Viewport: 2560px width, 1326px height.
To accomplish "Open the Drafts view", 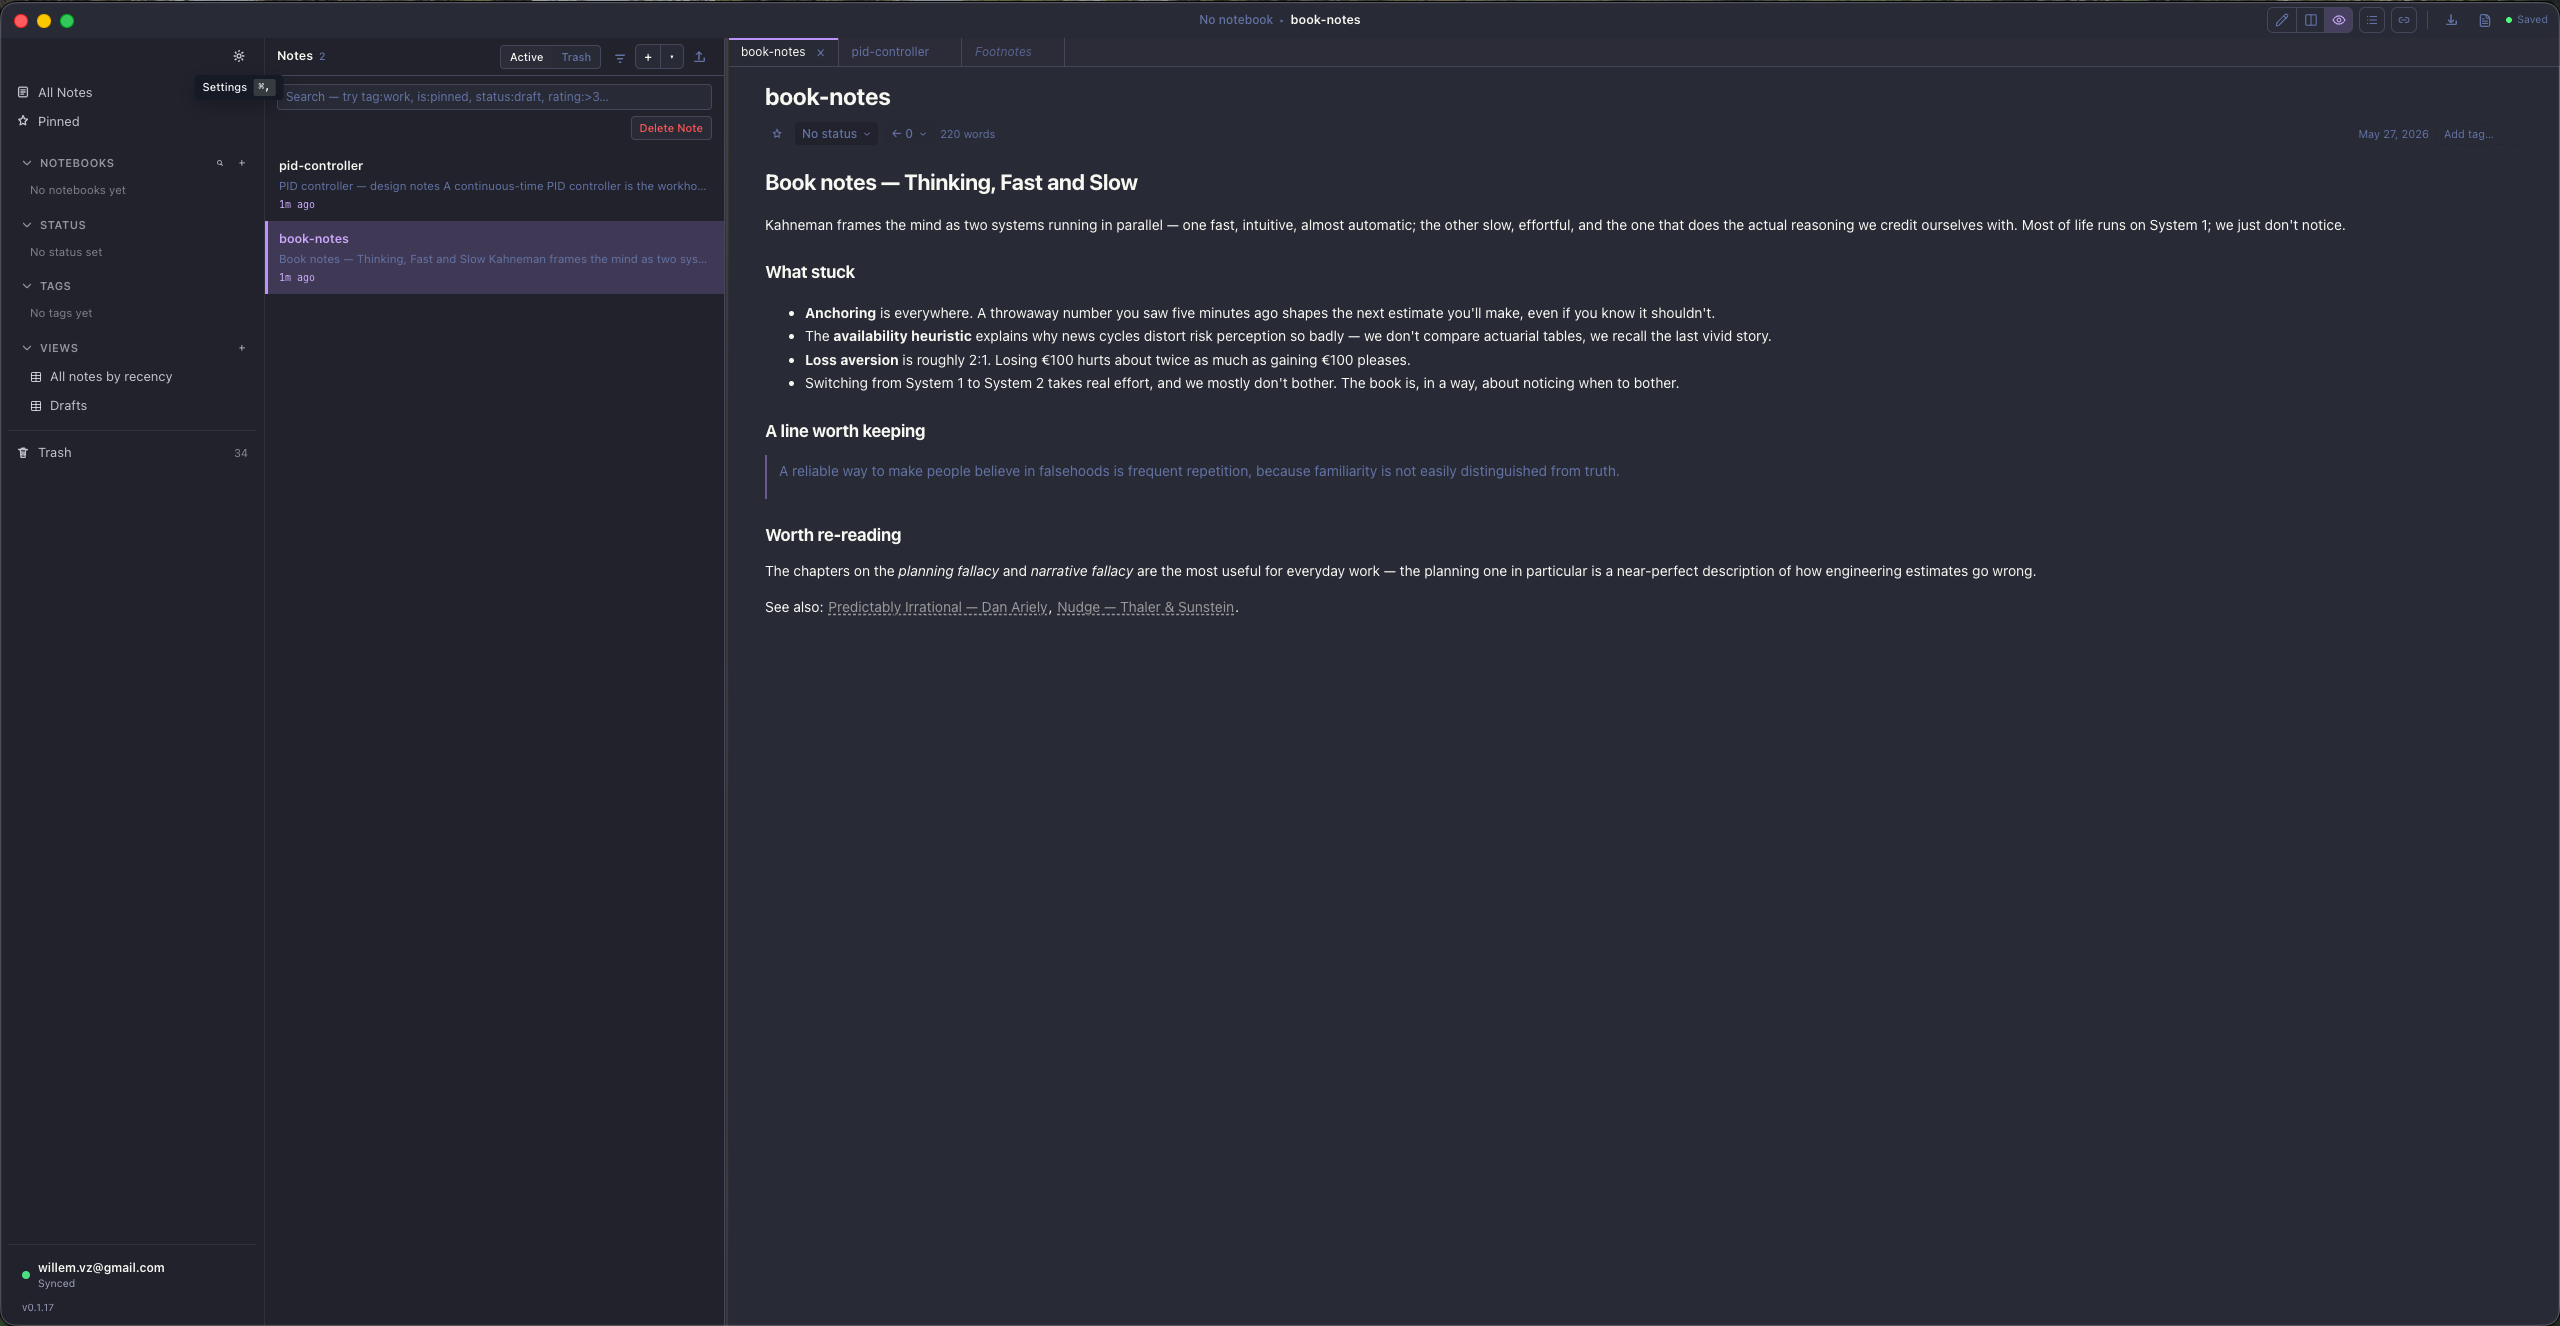I will [x=68, y=406].
